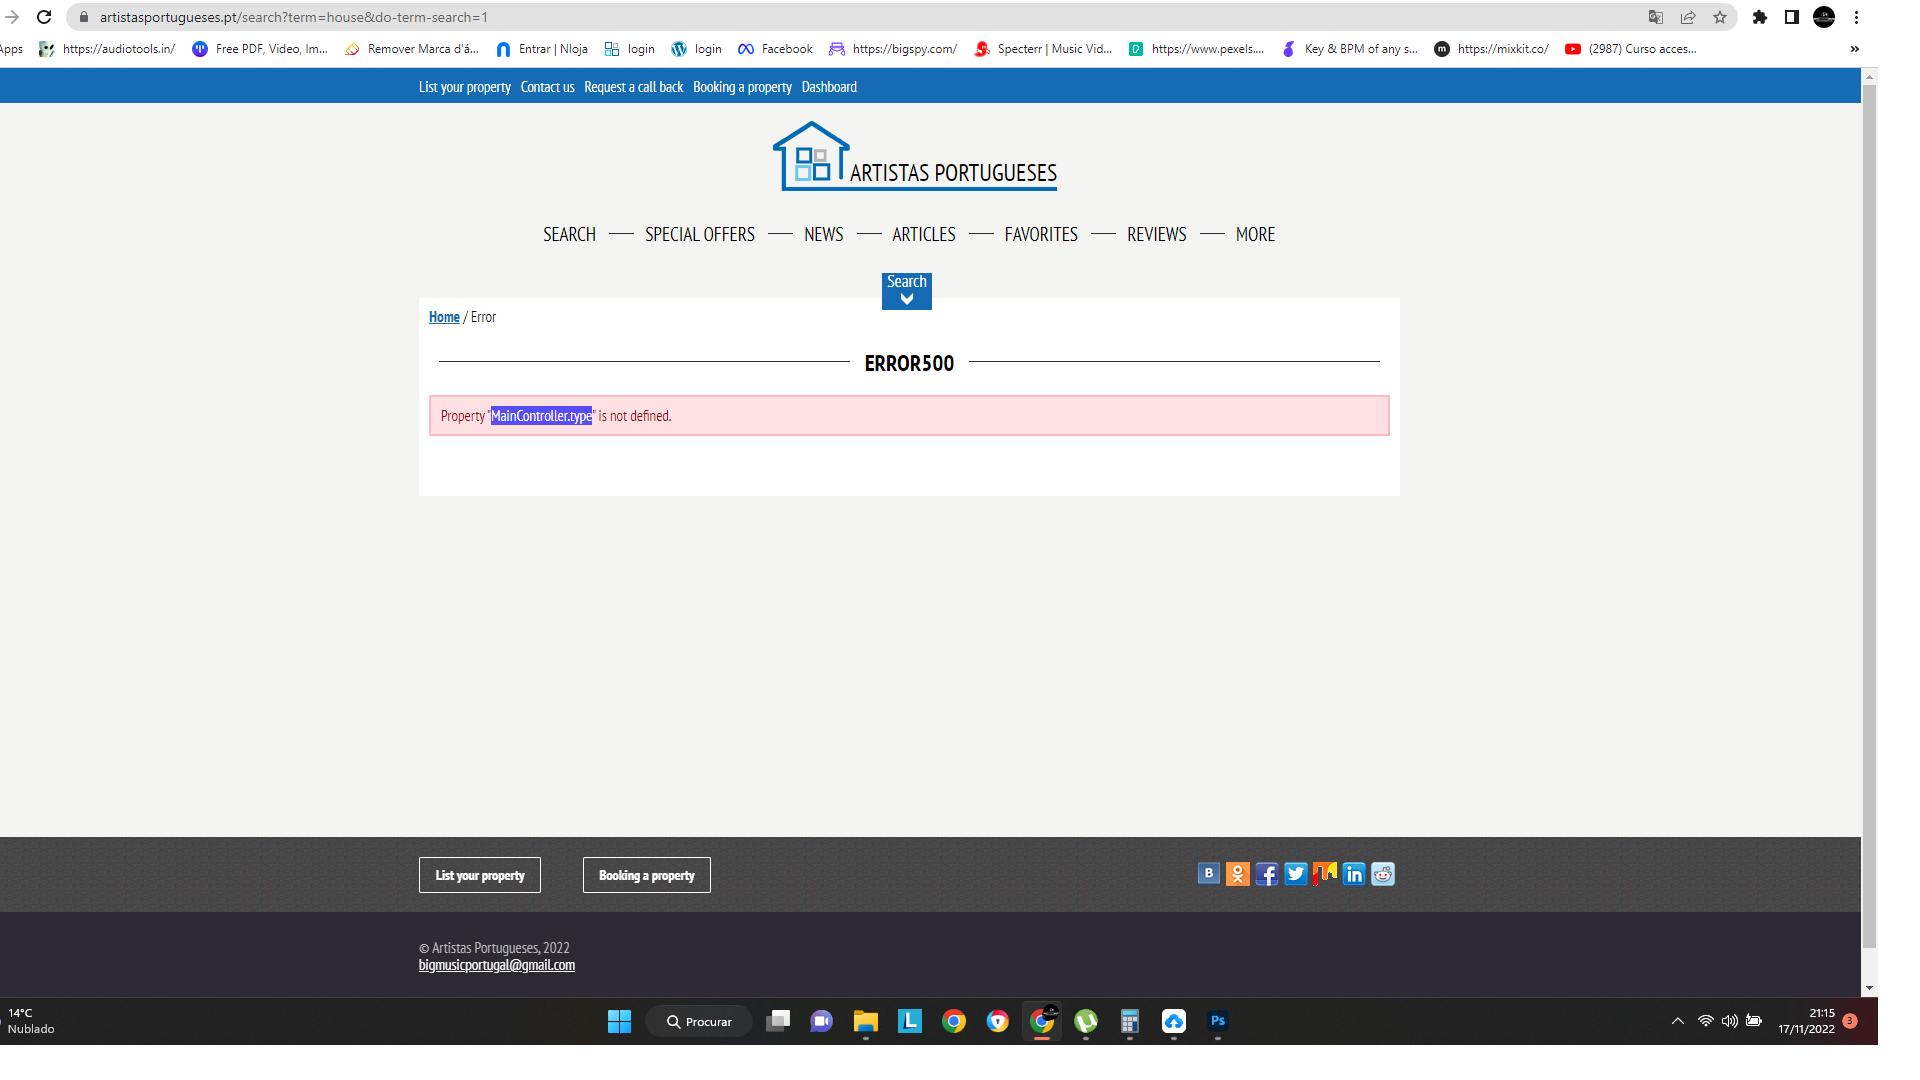Bookmark page with the star icon

point(1719,17)
